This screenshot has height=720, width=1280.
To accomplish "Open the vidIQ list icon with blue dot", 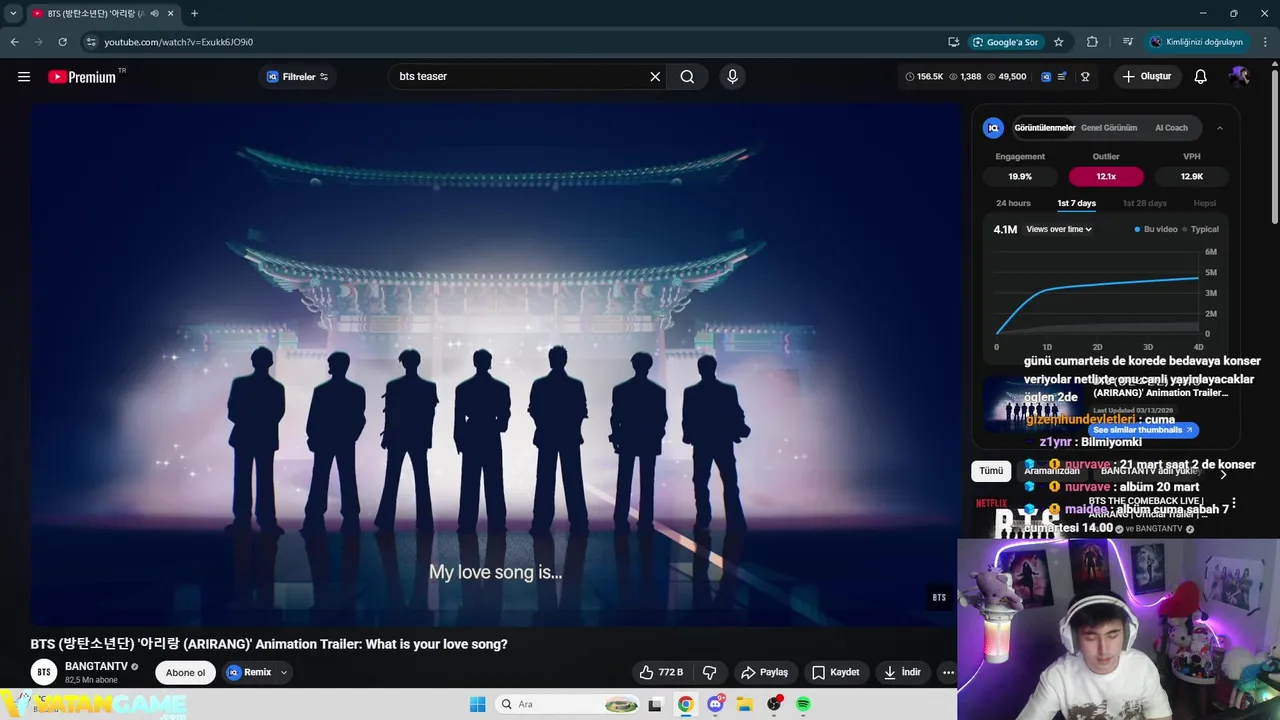I will click(x=1063, y=77).
